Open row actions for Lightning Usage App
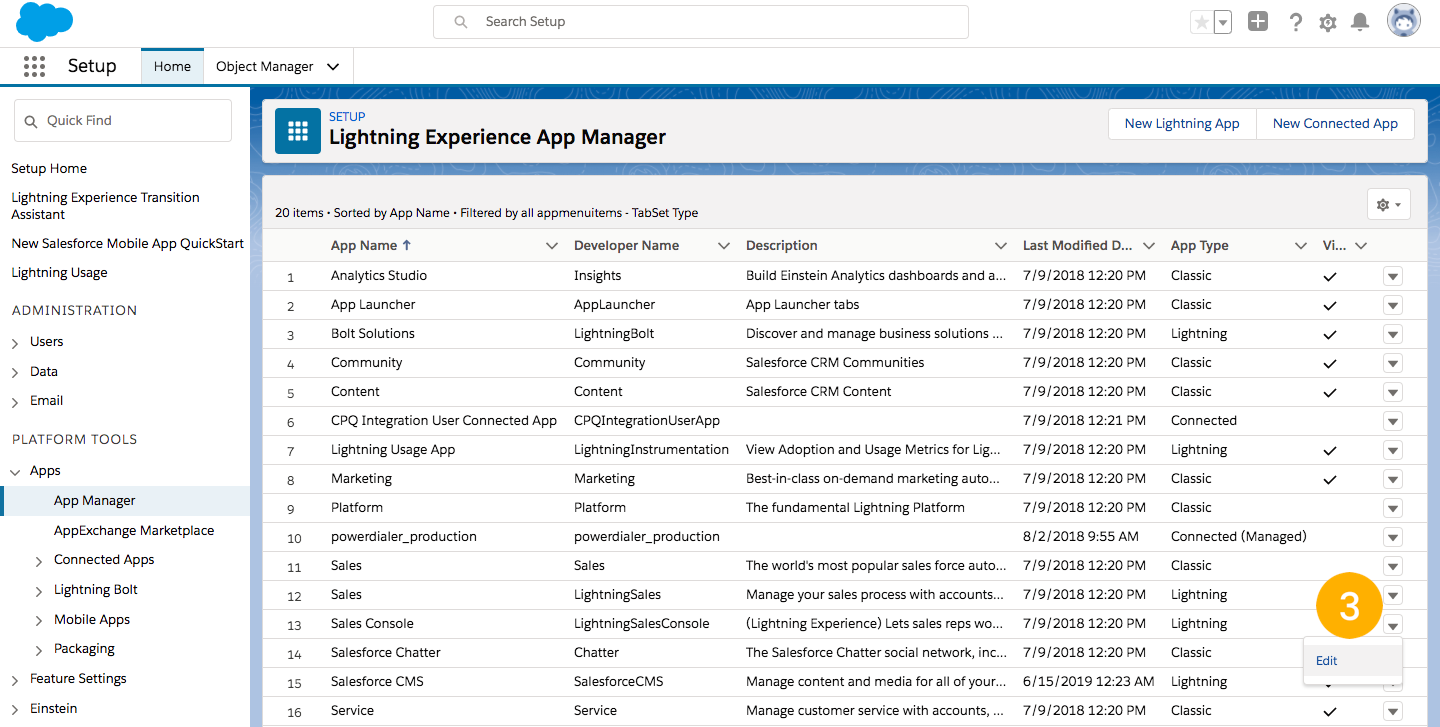1440x727 pixels. 1392,451
